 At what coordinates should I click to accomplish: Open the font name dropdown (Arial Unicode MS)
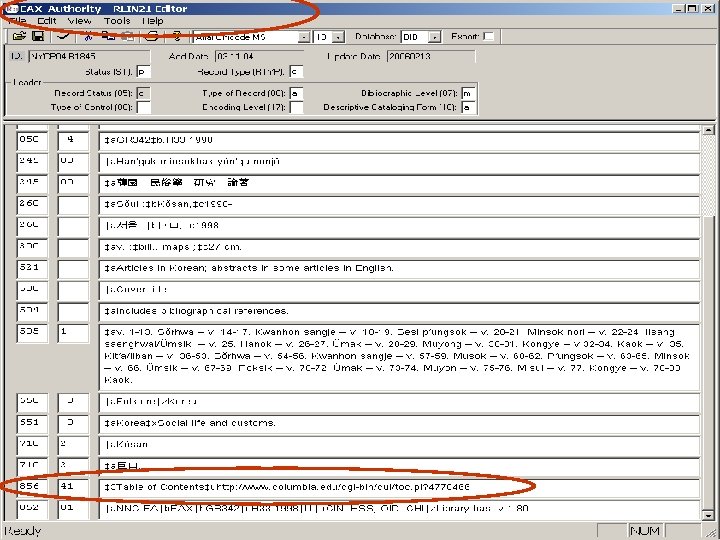(x=304, y=37)
